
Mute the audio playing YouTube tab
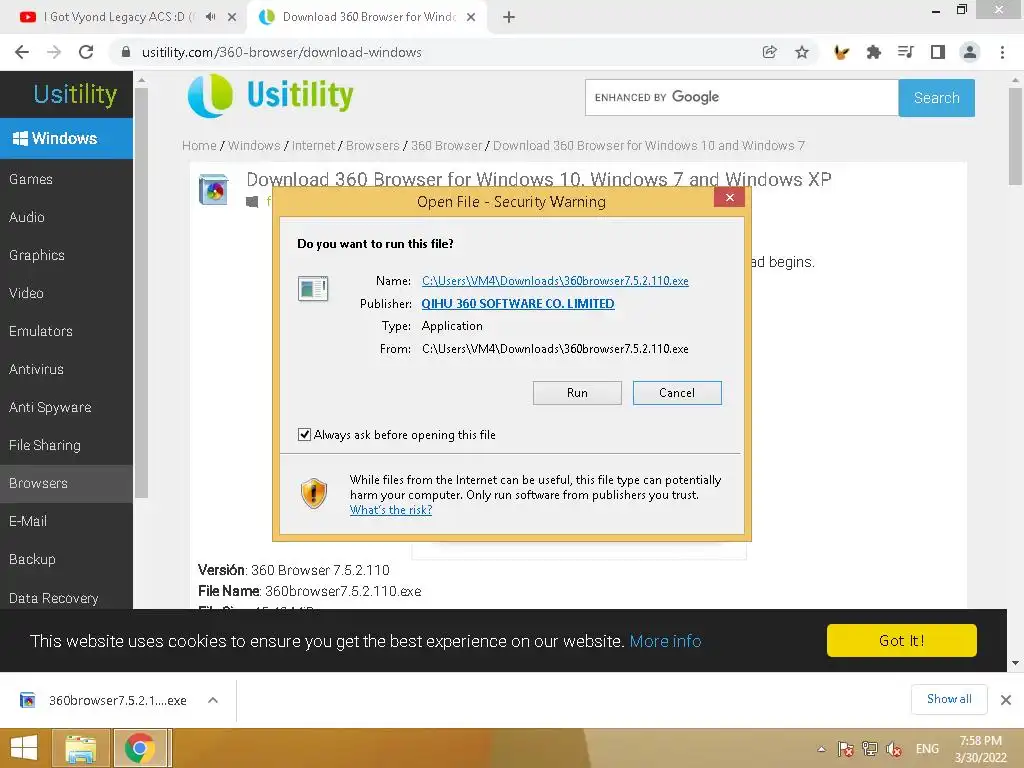pyautogui.click(x=210, y=17)
